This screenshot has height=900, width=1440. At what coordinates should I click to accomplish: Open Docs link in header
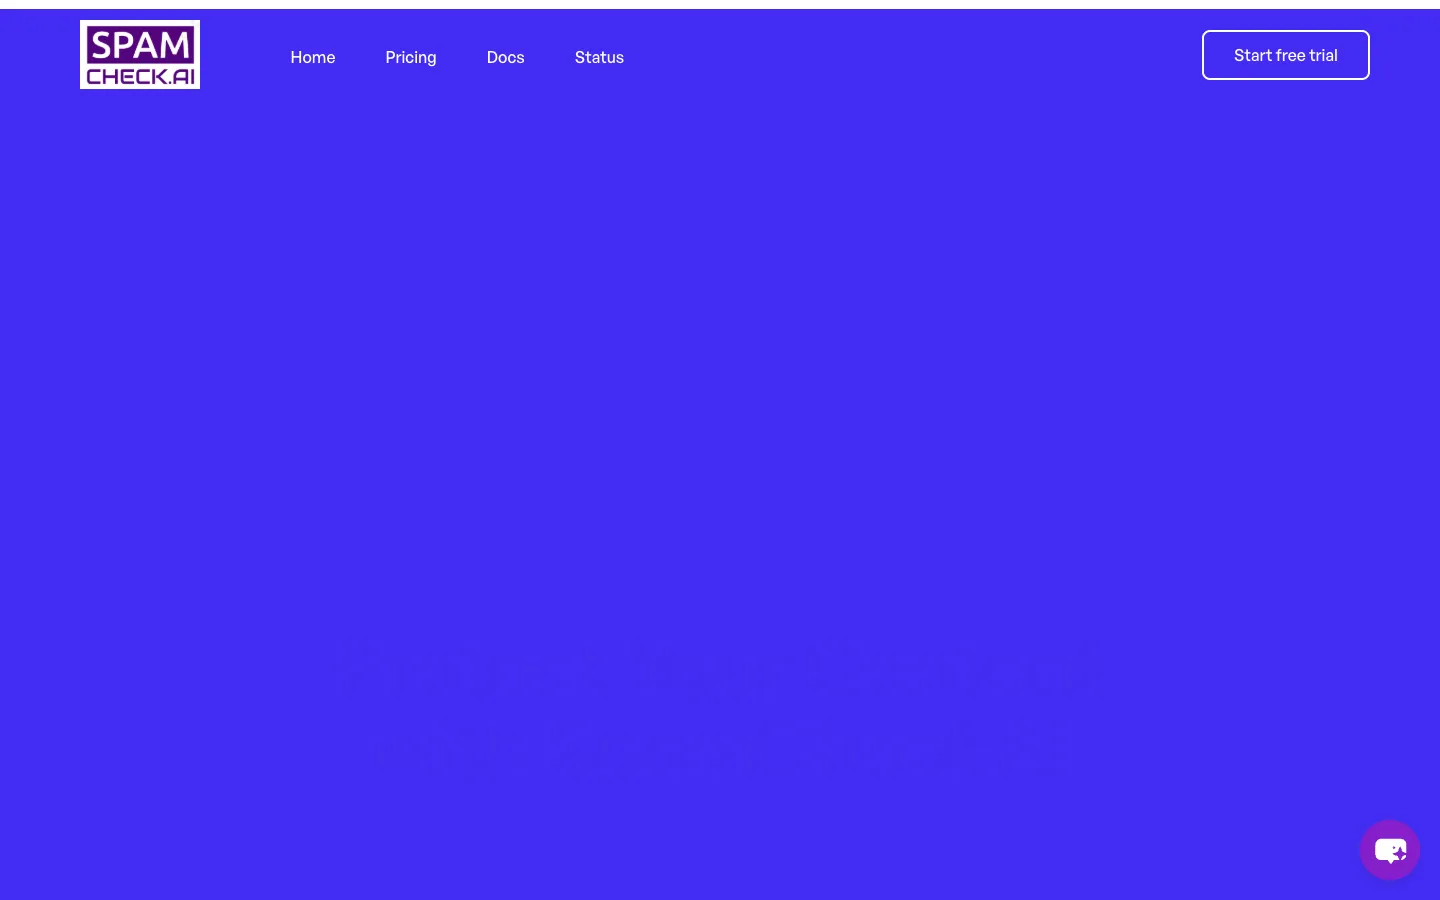pos(505,57)
